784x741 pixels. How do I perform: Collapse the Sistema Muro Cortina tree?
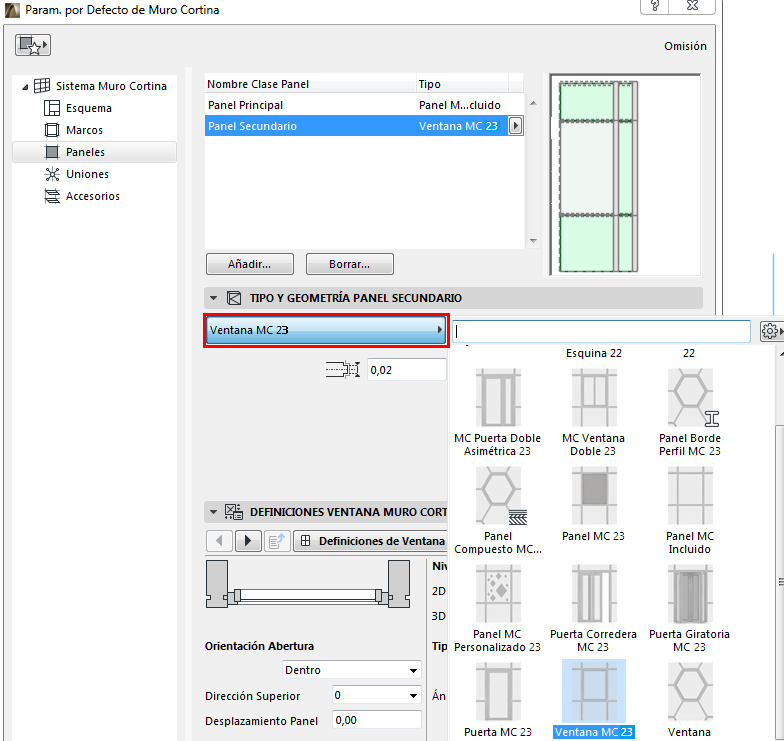(x=25, y=87)
